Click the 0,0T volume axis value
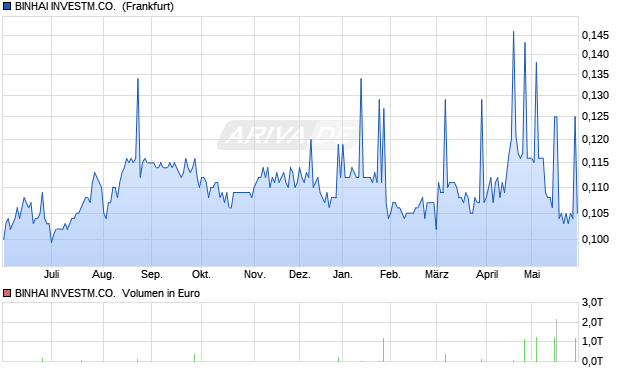 pyautogui.click(x=592, y=361)
